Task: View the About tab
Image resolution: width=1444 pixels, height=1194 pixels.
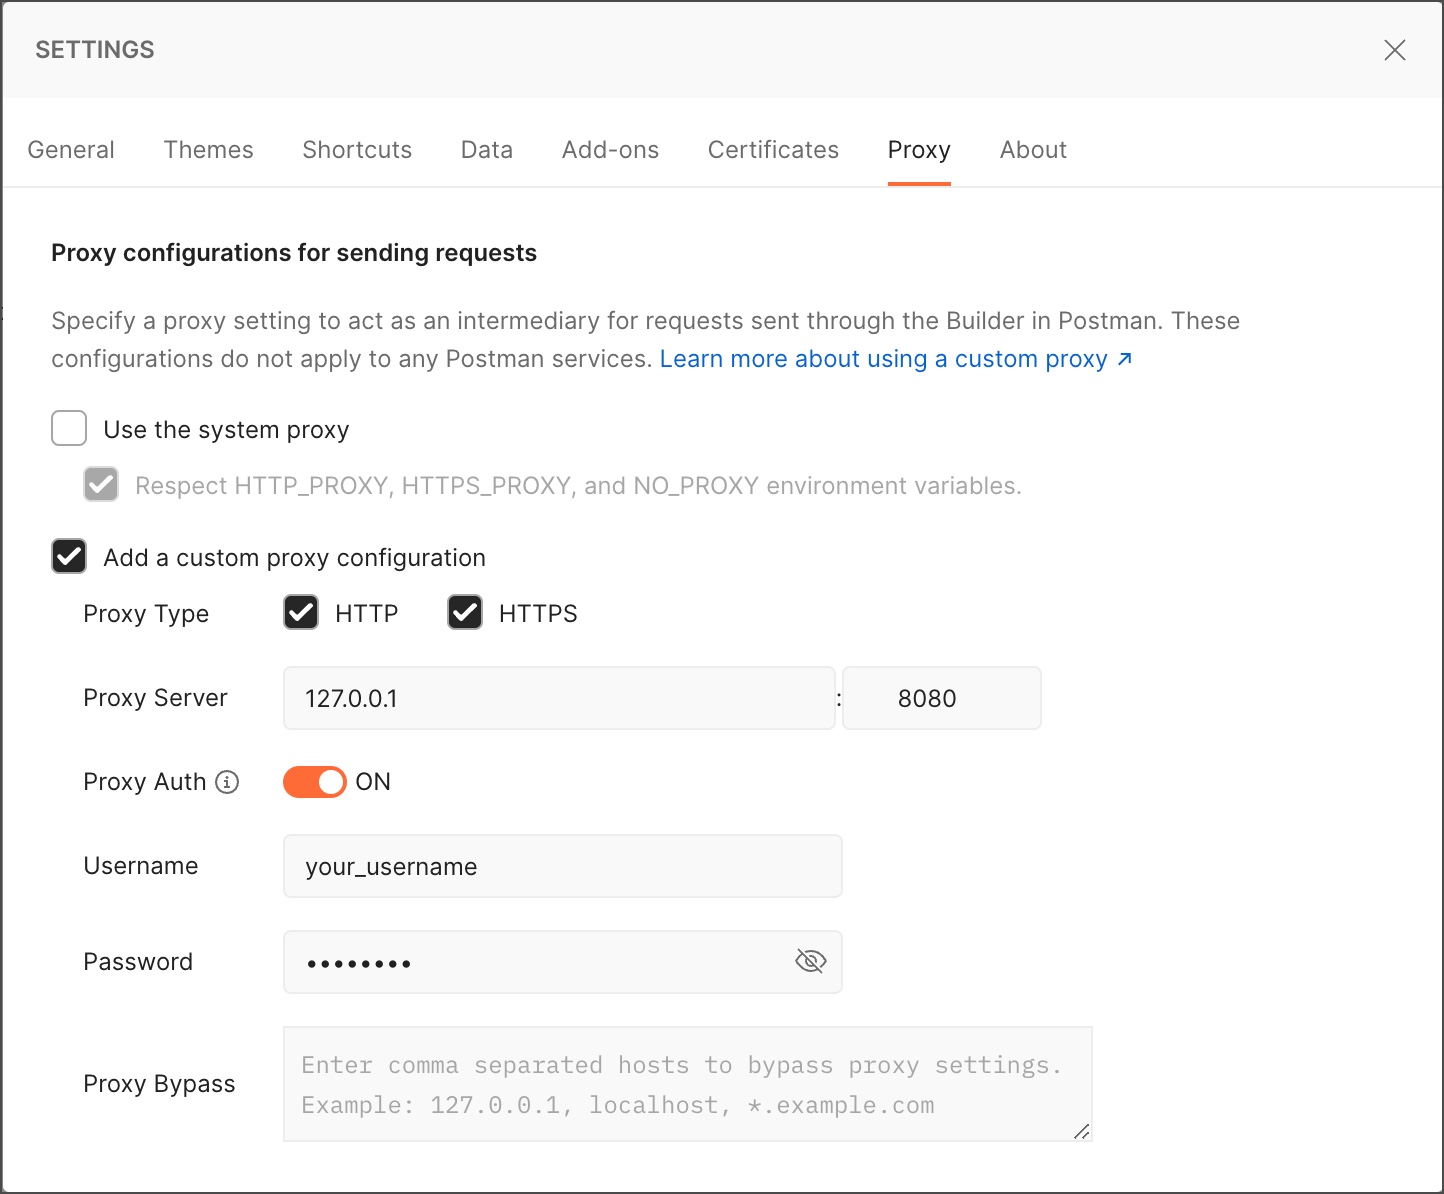Action: point(1032,149)
